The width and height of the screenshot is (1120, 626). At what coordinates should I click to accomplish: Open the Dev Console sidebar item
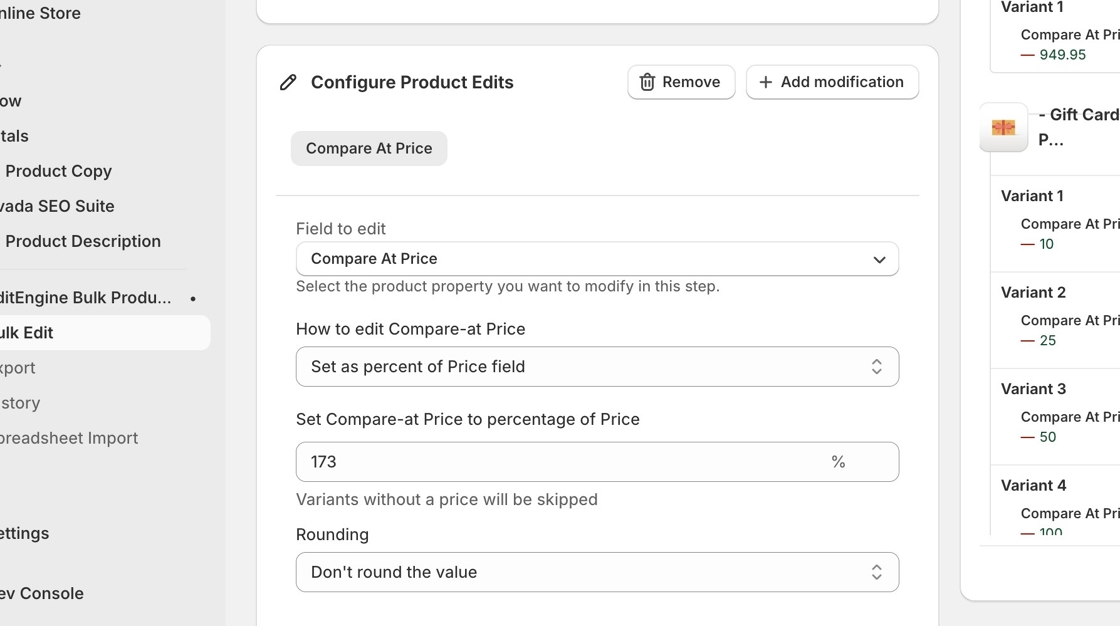(42, 593)
